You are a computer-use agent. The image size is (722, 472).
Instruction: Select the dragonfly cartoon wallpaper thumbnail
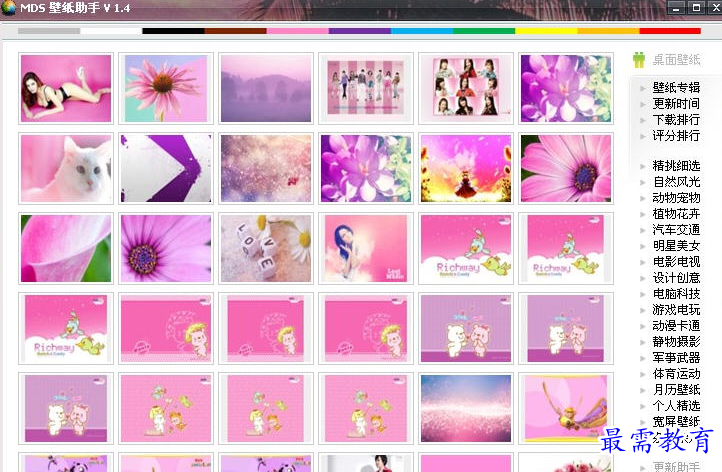pyautogui.click(x=565, y=408)
